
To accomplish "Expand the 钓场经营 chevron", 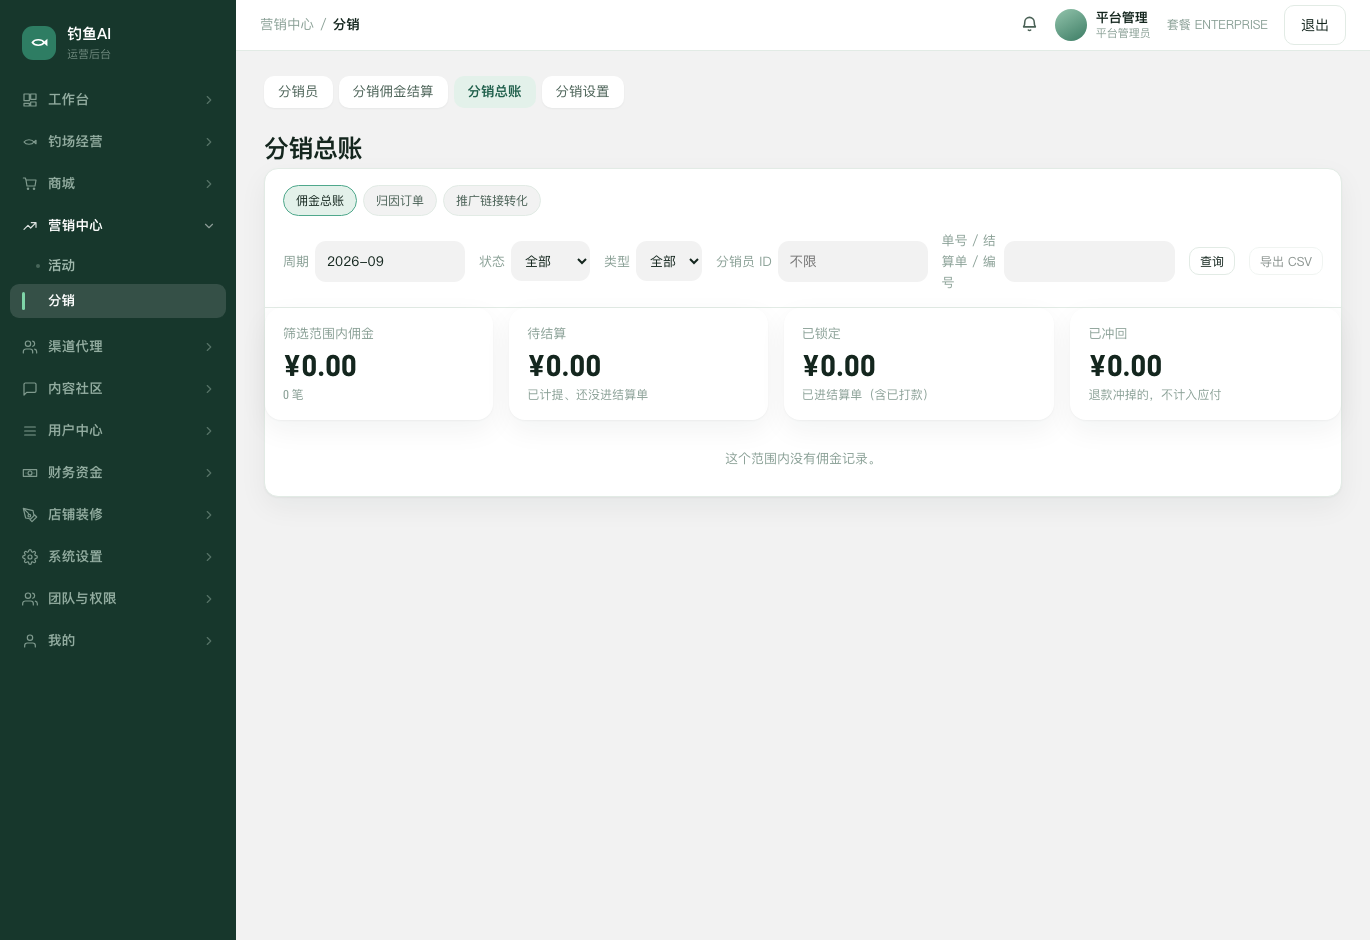I will tap(209, 142).
